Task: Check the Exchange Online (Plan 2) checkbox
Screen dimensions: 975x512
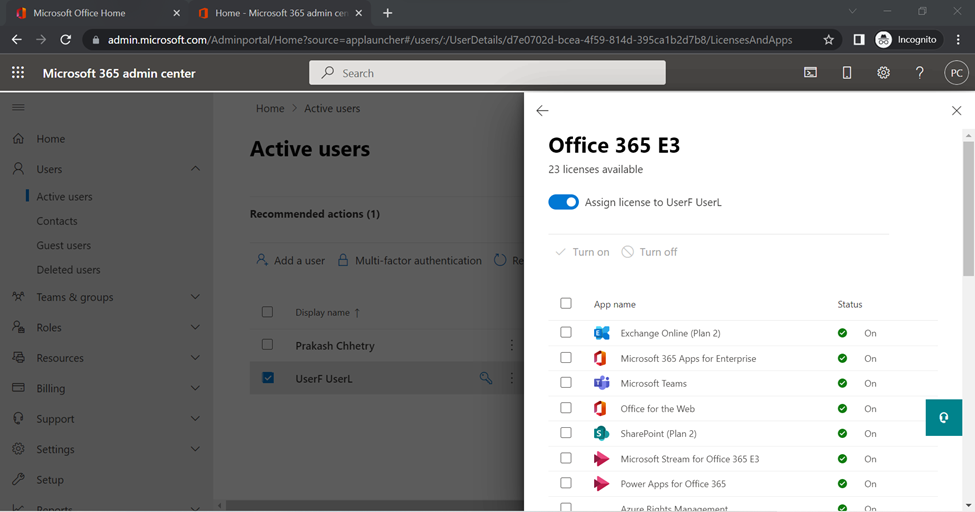Action: click(x=566, y=332)
